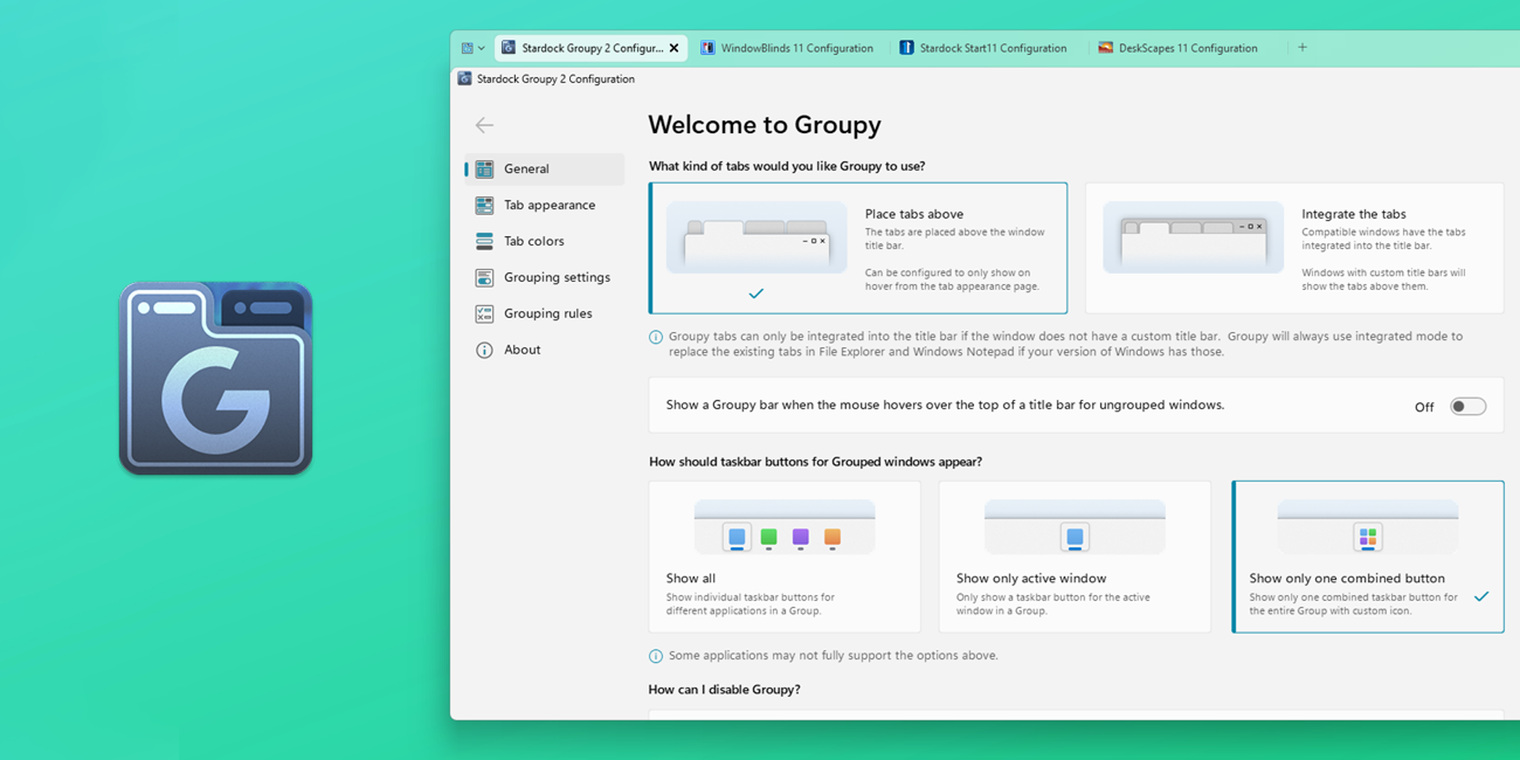Open the About info icon
1520x760 pixels.
[485, 349]
